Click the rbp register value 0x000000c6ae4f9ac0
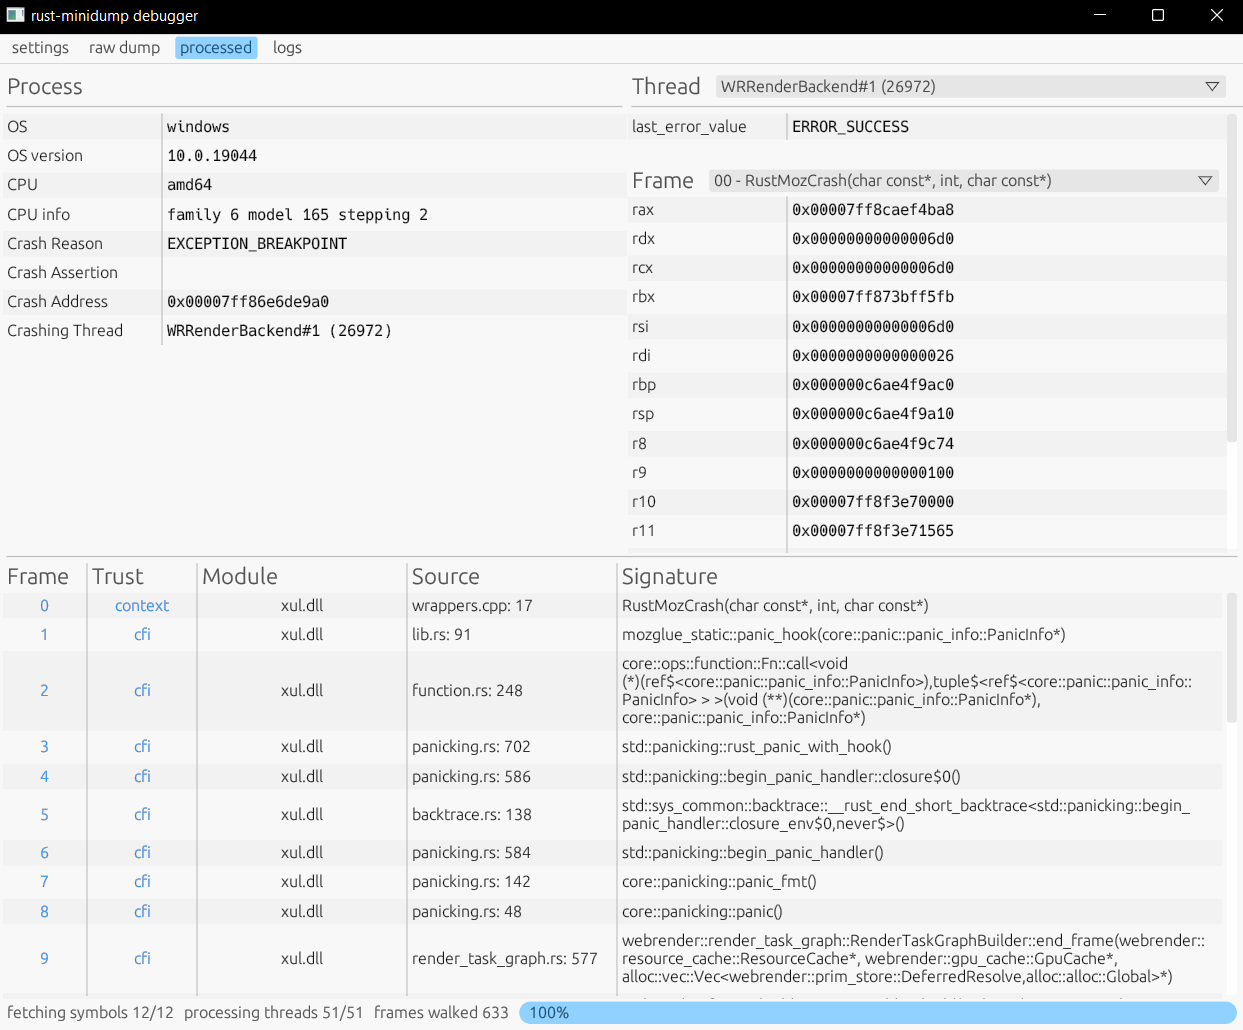The width and height of the screenshot is (1243, 1030). 873,385
